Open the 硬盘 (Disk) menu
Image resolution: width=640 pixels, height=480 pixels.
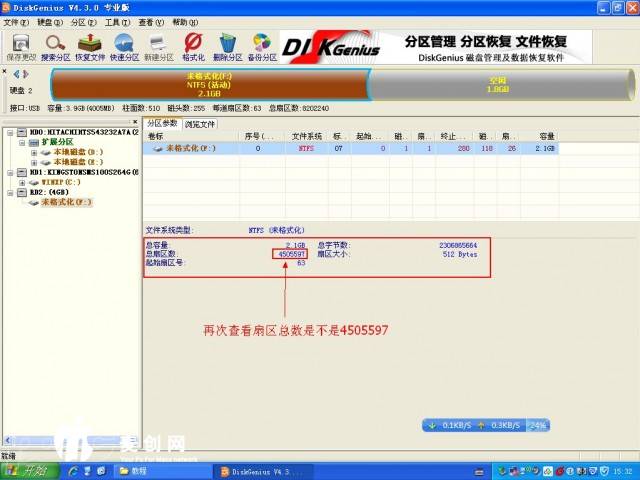tap(47, 21)
